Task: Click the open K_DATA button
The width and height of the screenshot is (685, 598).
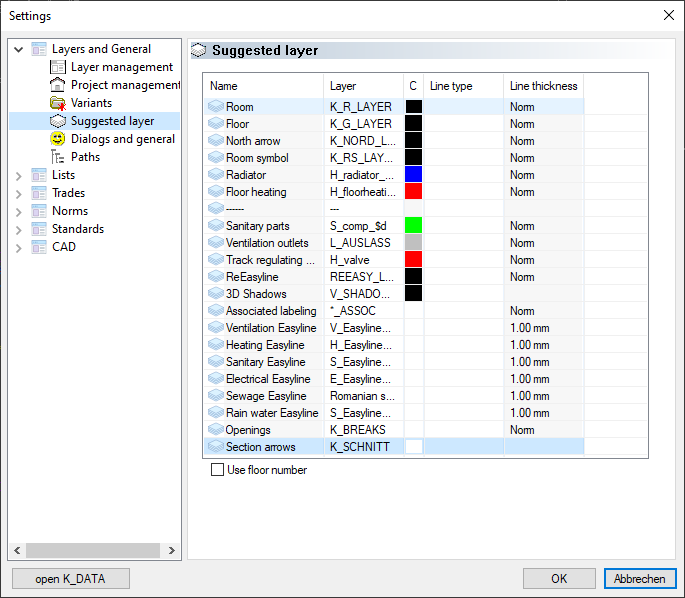Action: coord(70,579)
